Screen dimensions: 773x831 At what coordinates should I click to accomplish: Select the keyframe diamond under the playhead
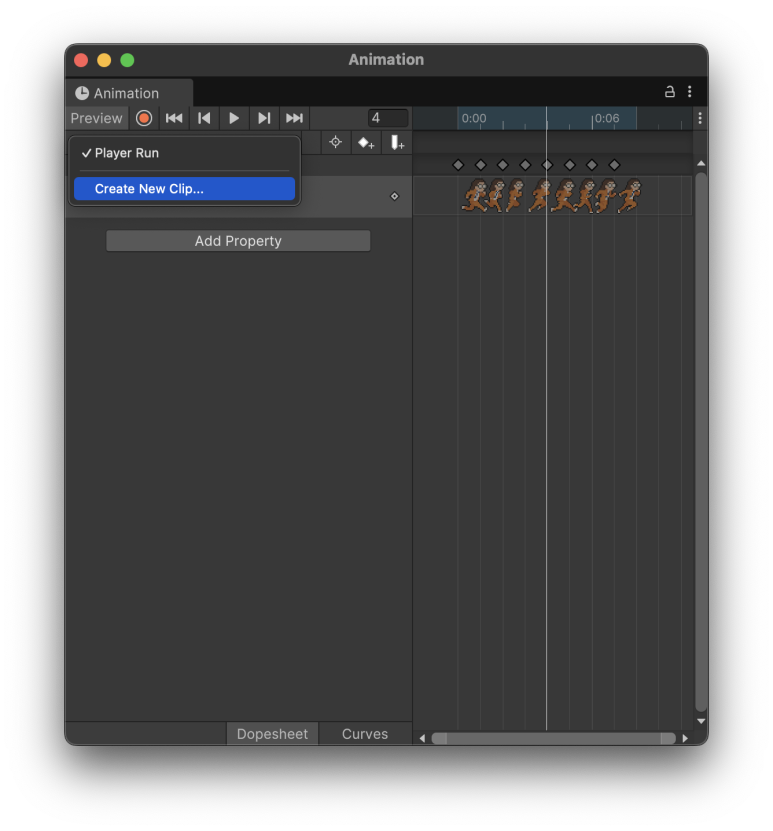pyautogui.click(x=547, y=165)
